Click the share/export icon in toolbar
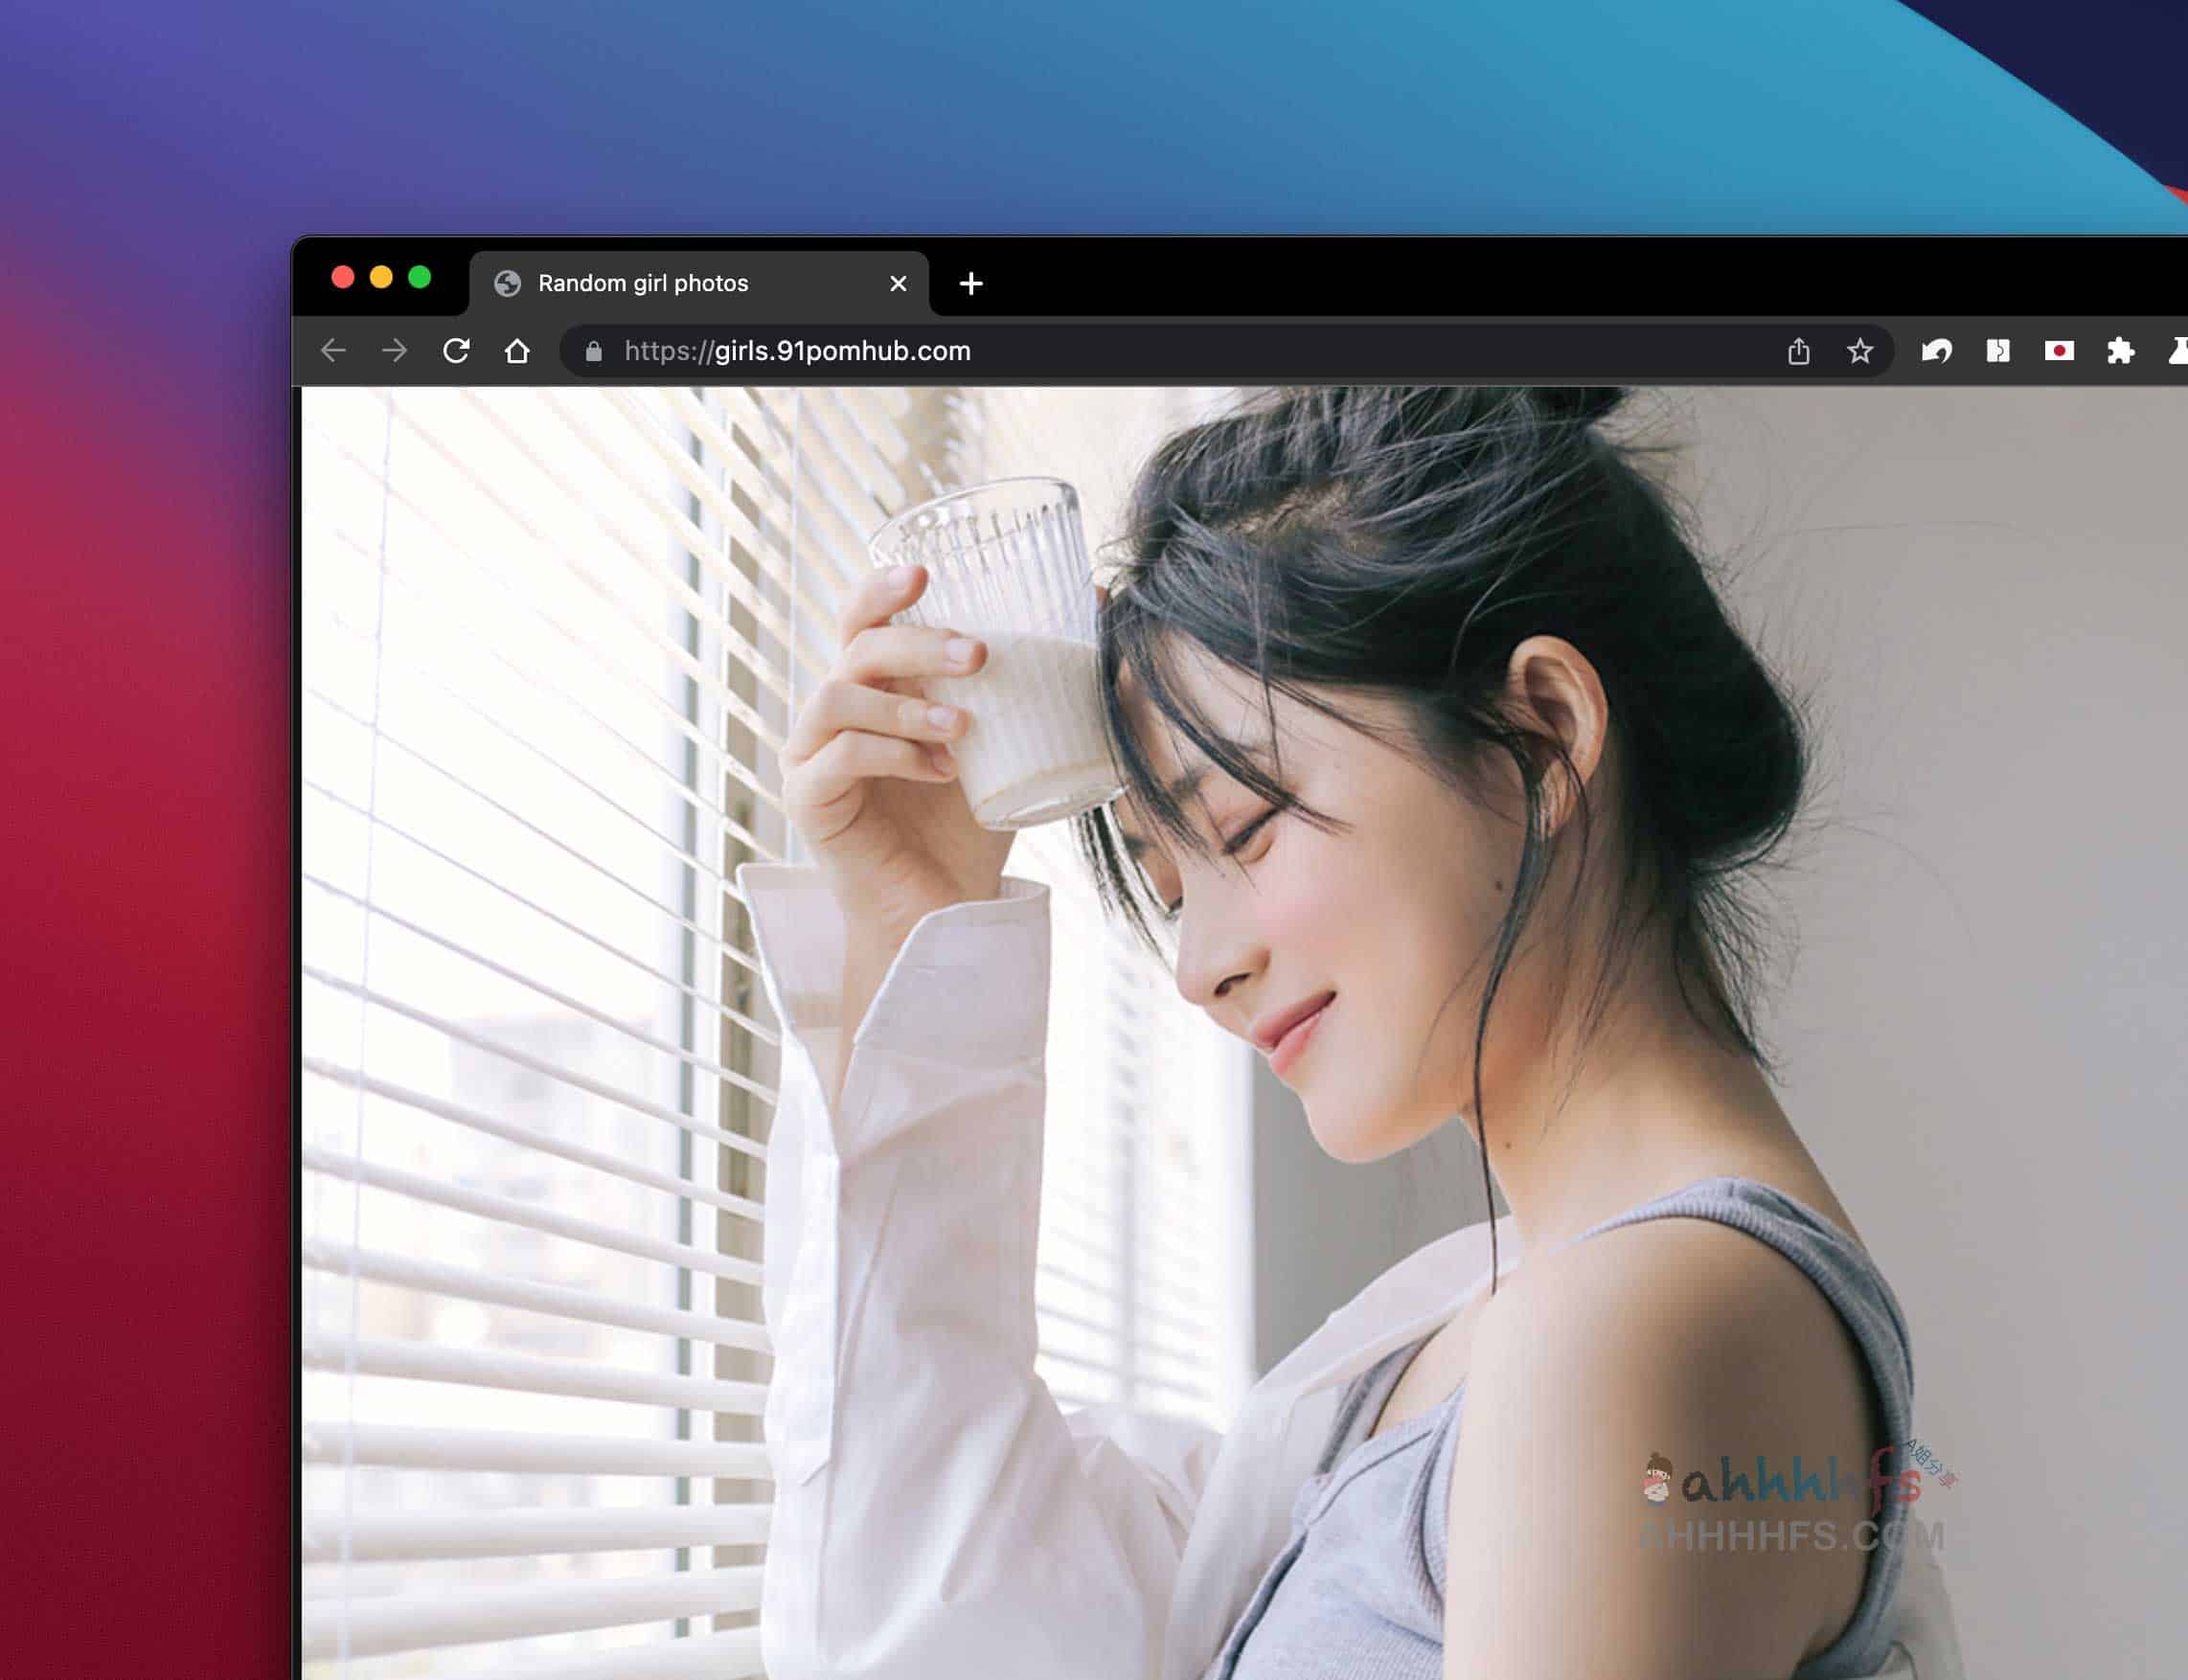 click(x=1798, y=350)
